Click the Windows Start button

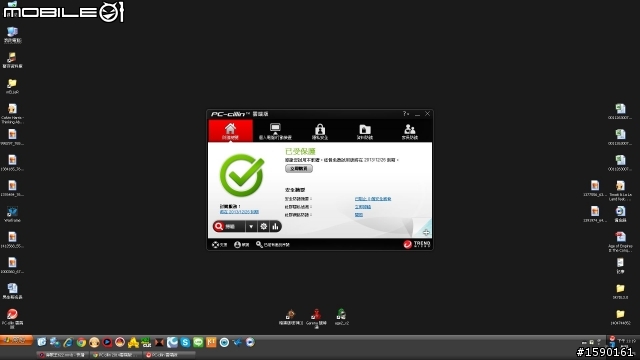(x=16, y=340)
